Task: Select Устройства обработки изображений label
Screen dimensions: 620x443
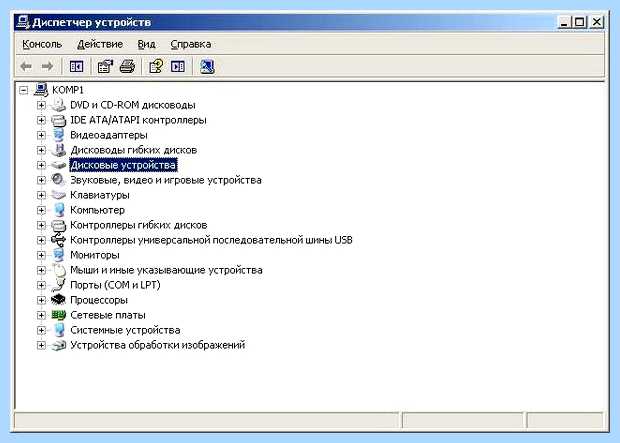Action: pyautogui.click(x=157, y=345)
